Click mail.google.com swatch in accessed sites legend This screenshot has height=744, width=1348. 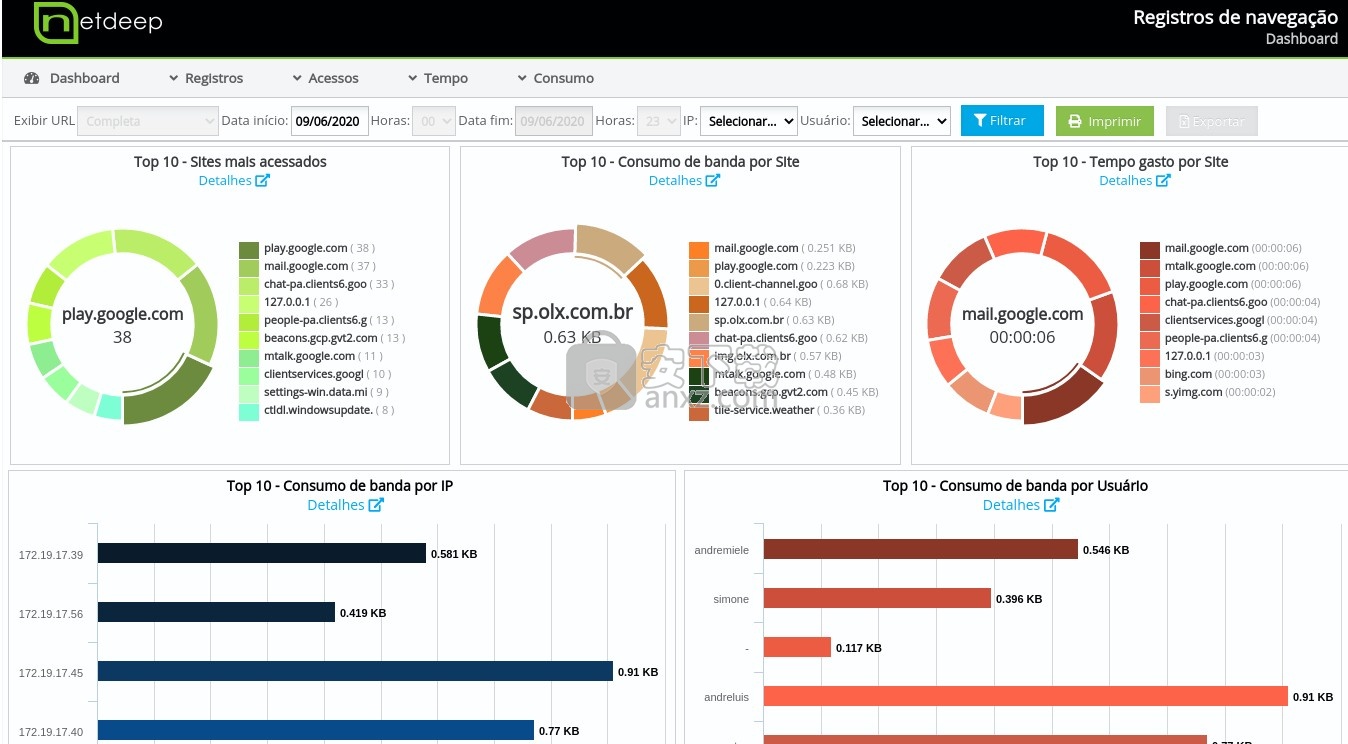pyautogui.click(x=249, y=267)
